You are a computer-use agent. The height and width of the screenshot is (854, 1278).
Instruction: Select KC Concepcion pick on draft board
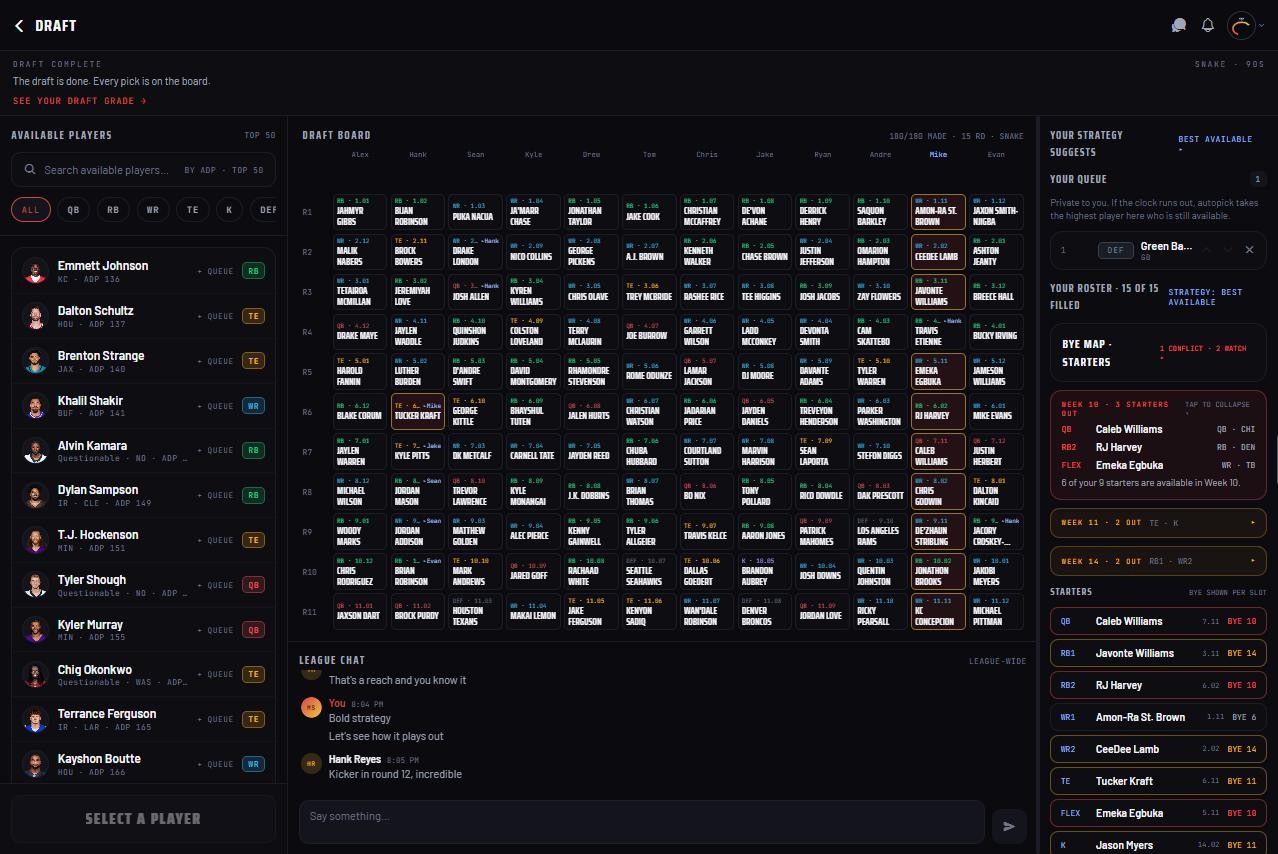tap(939, 612)
